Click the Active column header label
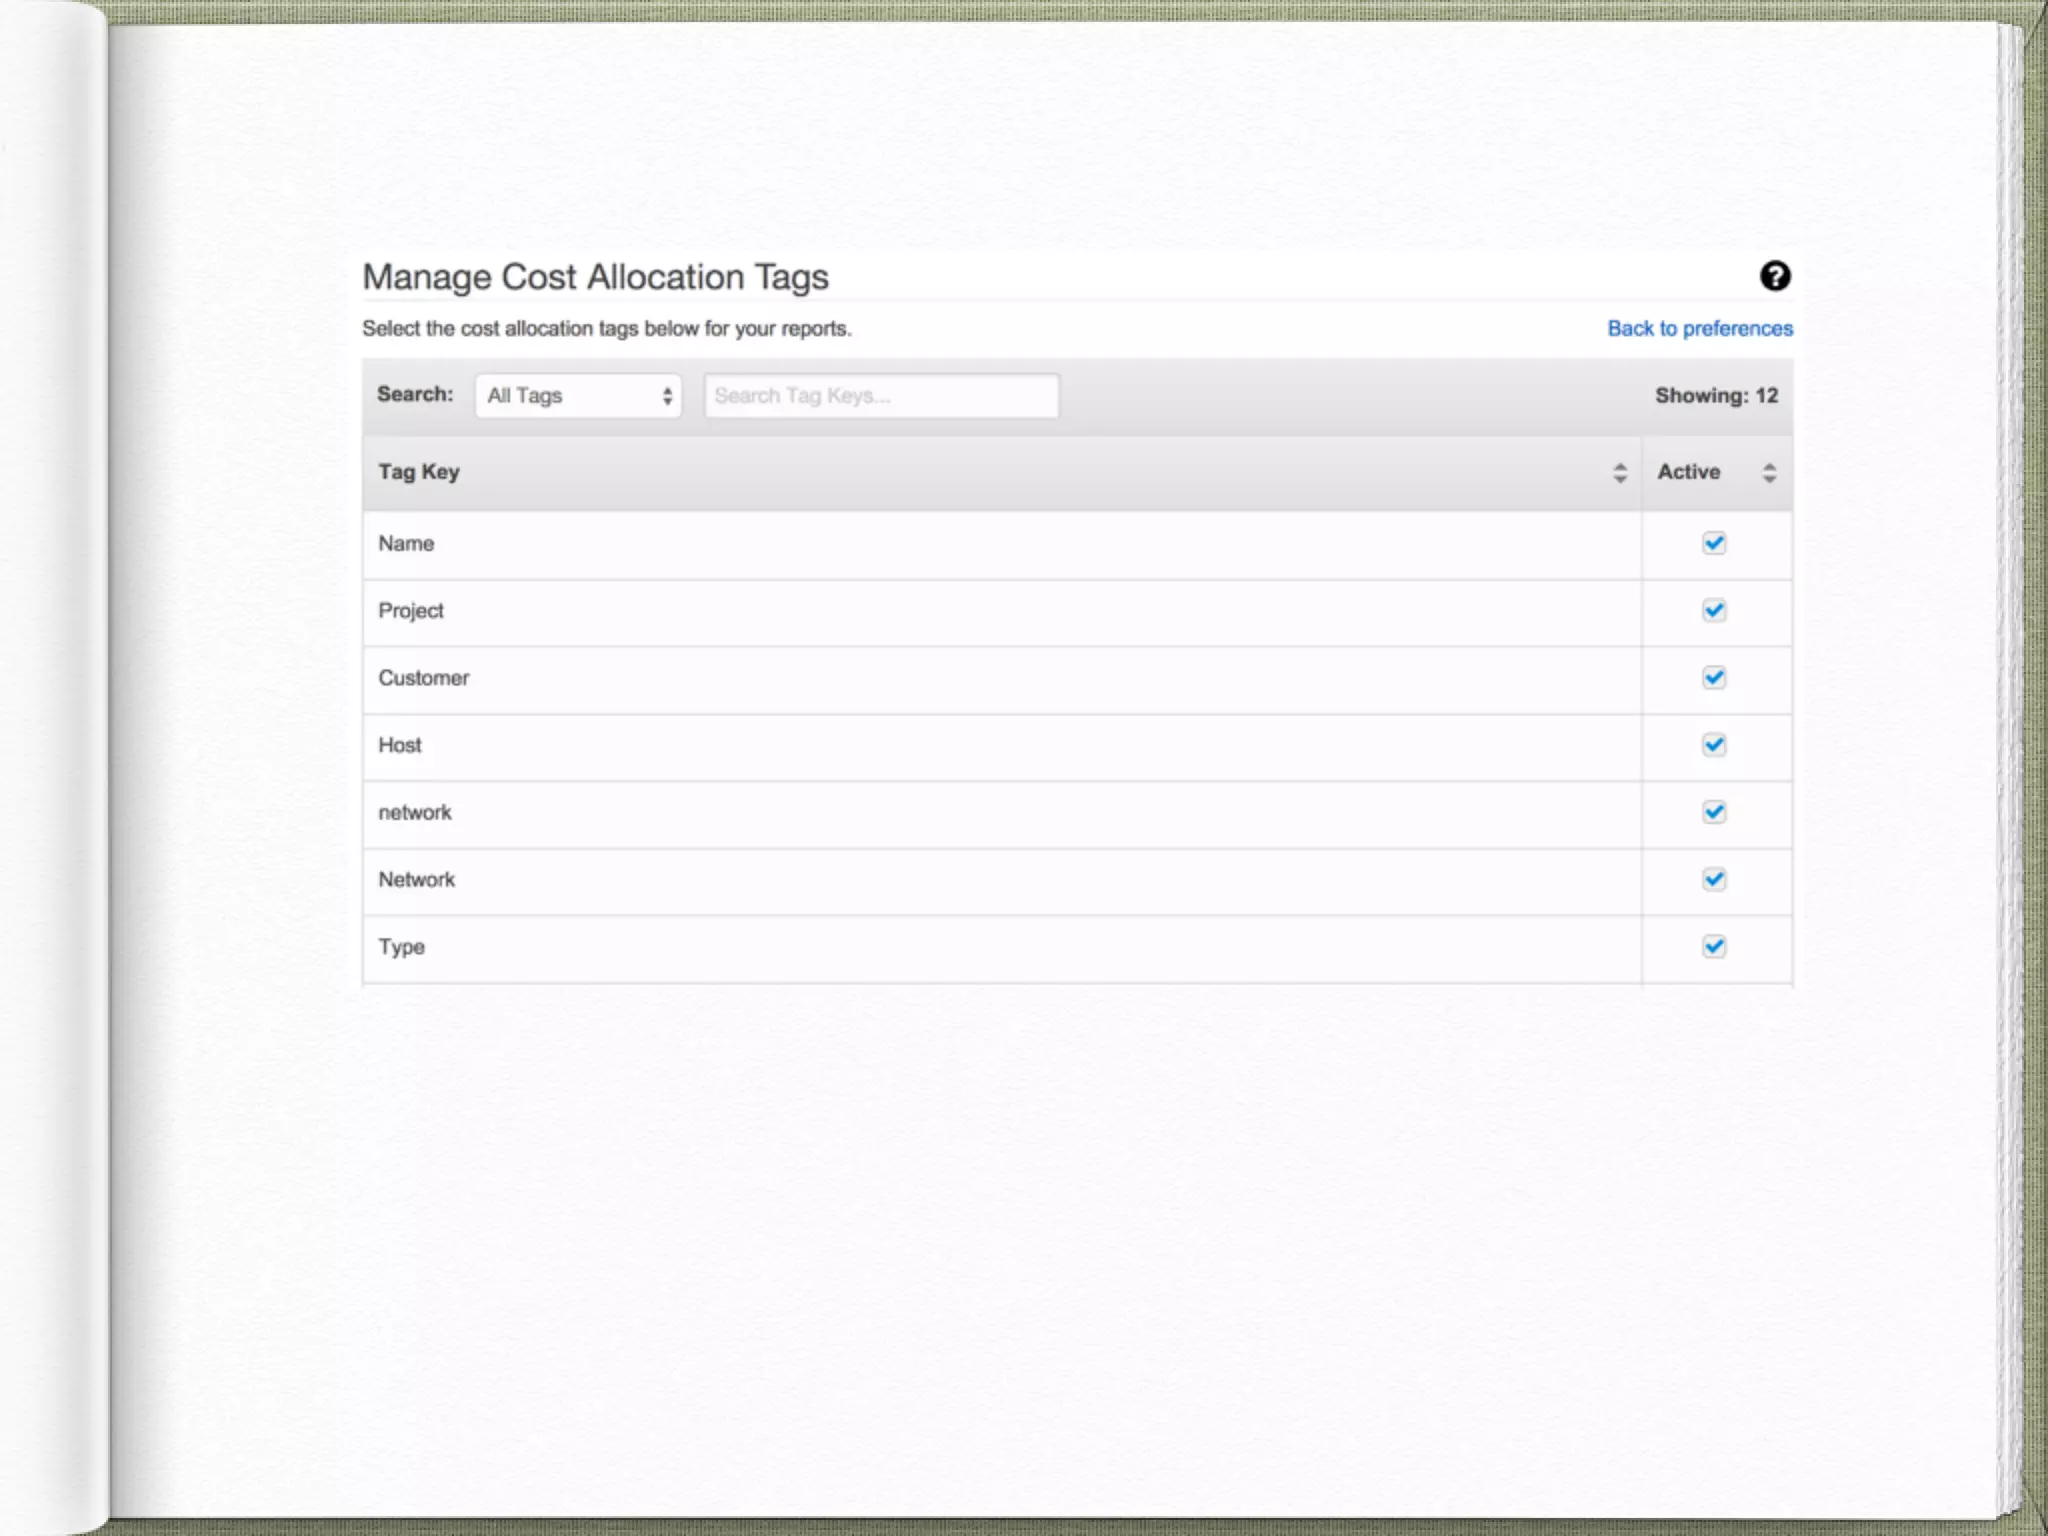 coord(1688,472)
